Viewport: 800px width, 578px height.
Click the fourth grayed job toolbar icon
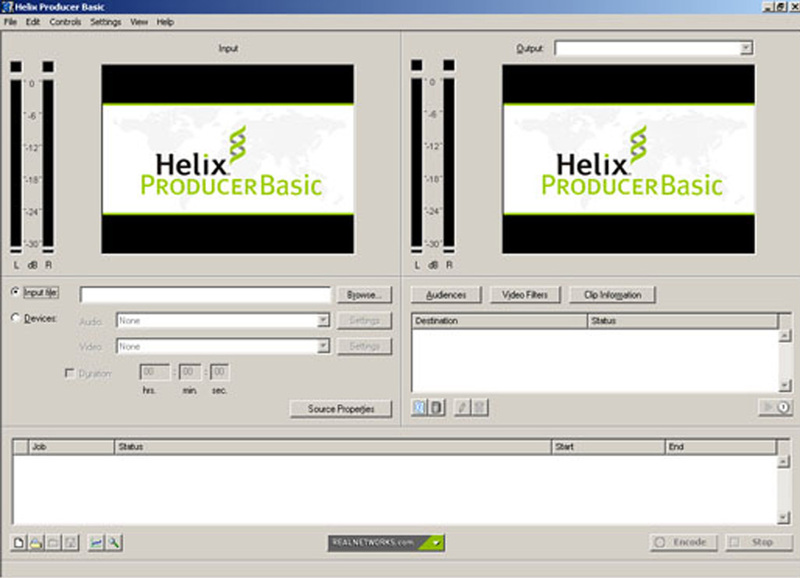click(70, 542)
